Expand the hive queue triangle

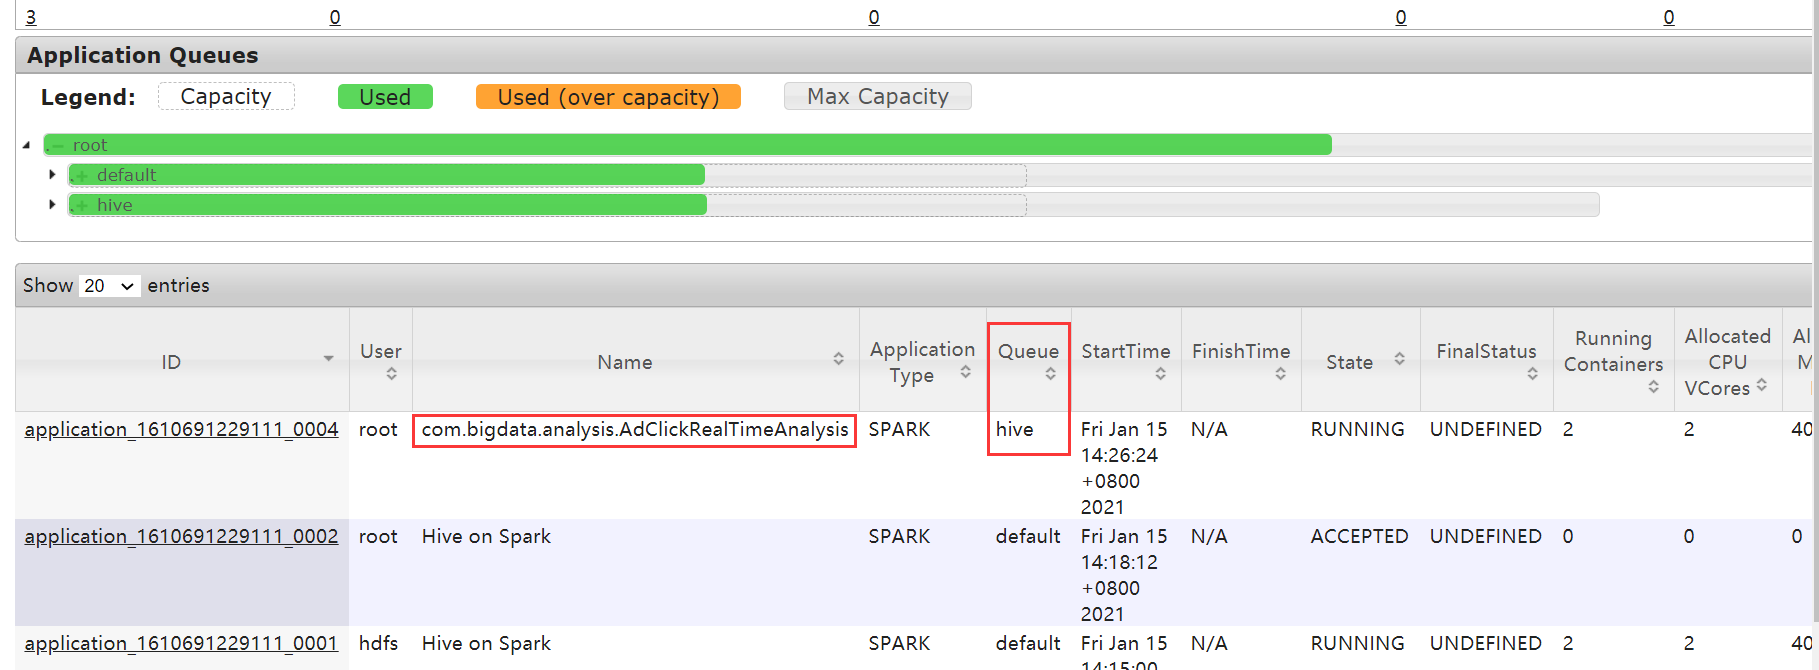(52, 204)
